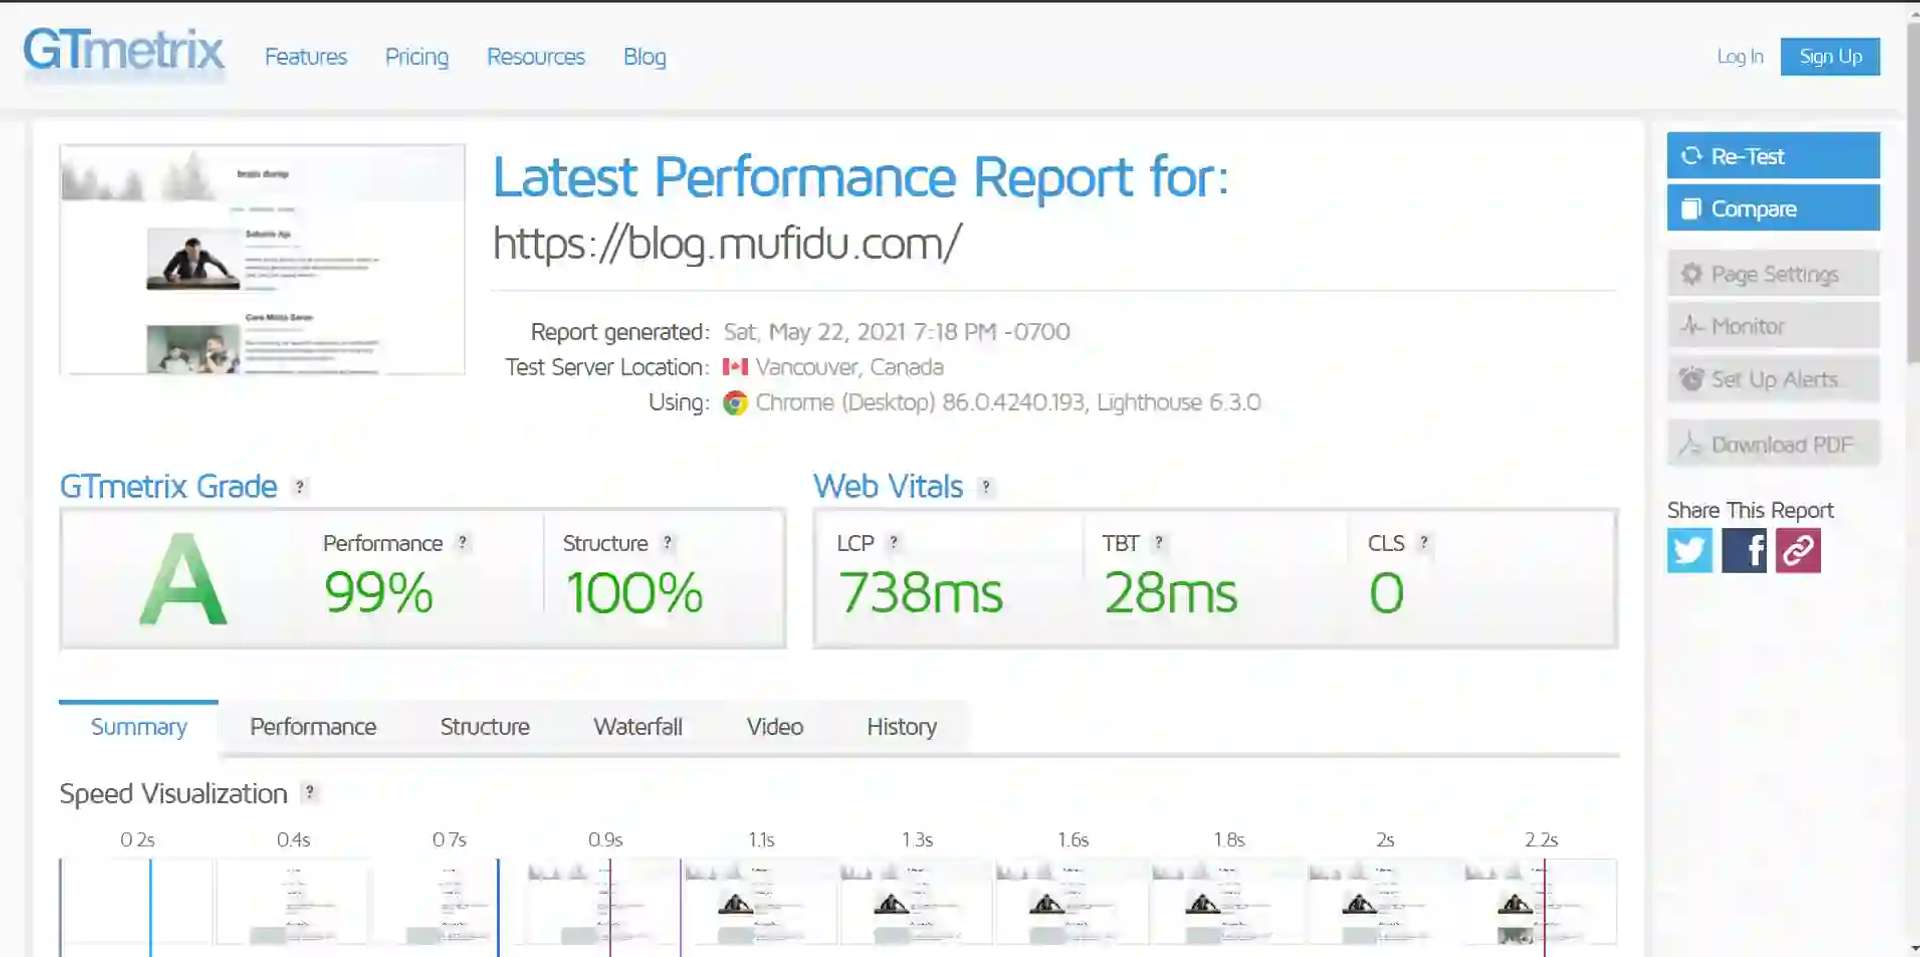Show TBT help tooltip
This screenshot has width=1920, height=957.
click(1158, 542)
